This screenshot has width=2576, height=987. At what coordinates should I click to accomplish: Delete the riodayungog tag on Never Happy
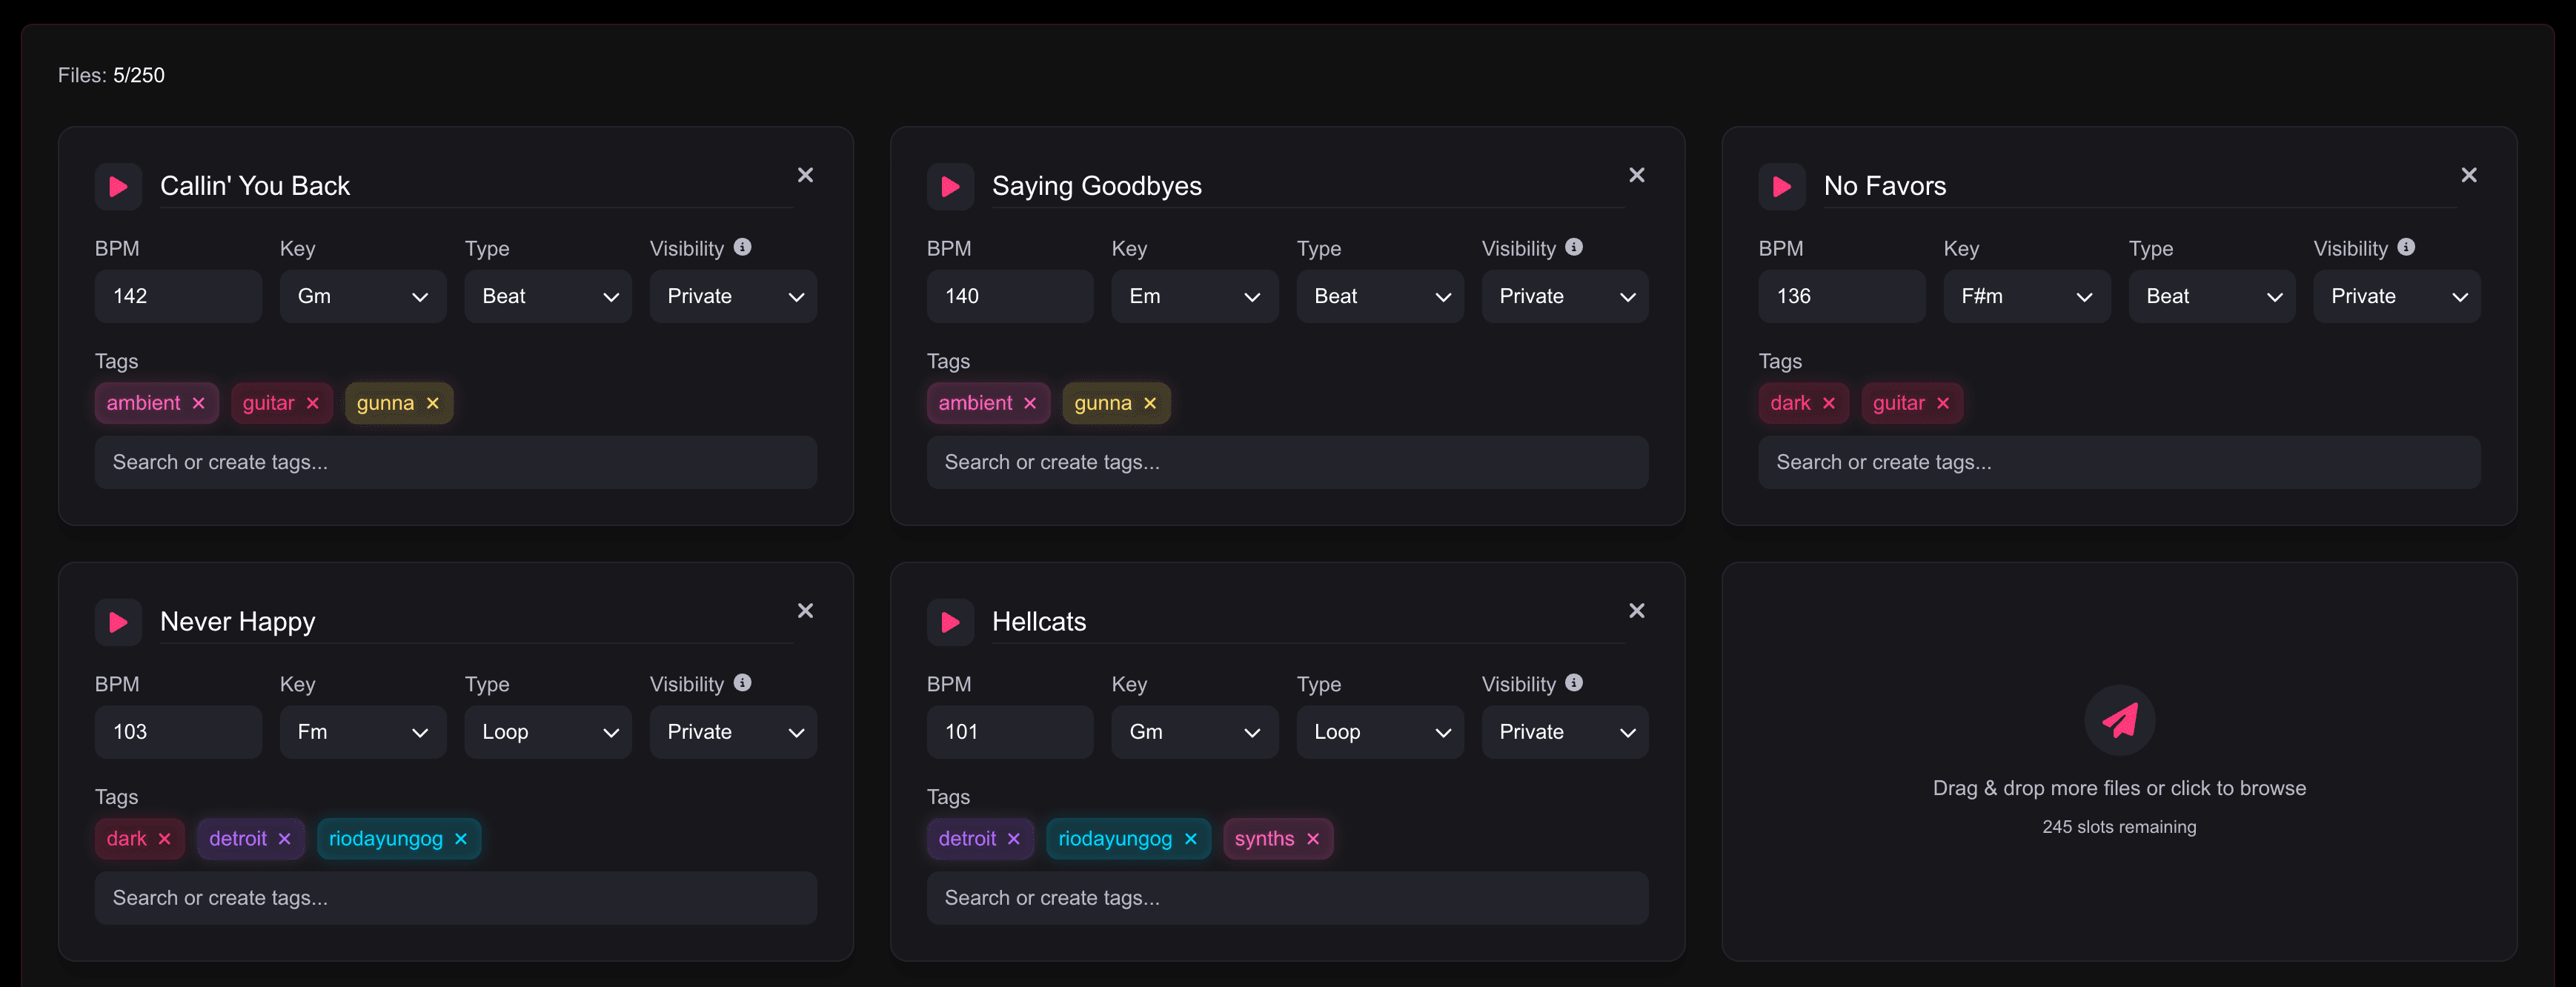tap(461, 839)
